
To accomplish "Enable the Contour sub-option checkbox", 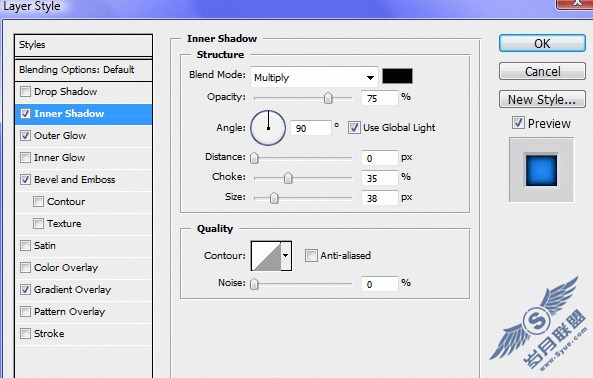I will pyautogui.click(x=38, y=201).
